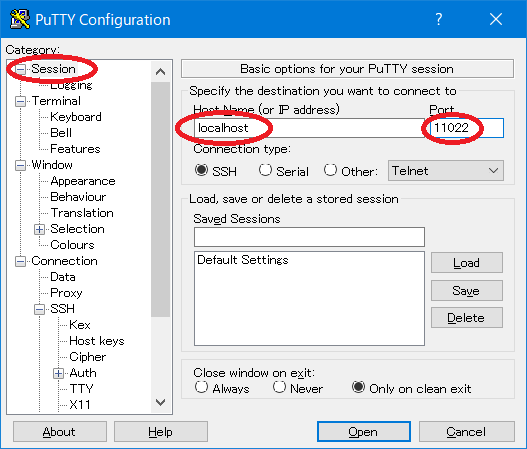Collapse the Terminal category node

pyautogui.click(x=21, y=101)
